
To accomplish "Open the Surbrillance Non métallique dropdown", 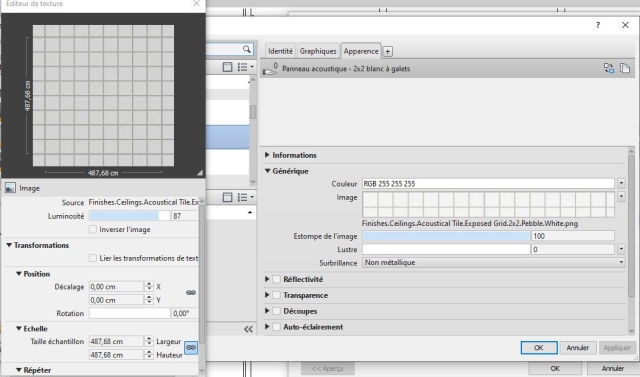I will coord(493,262).
